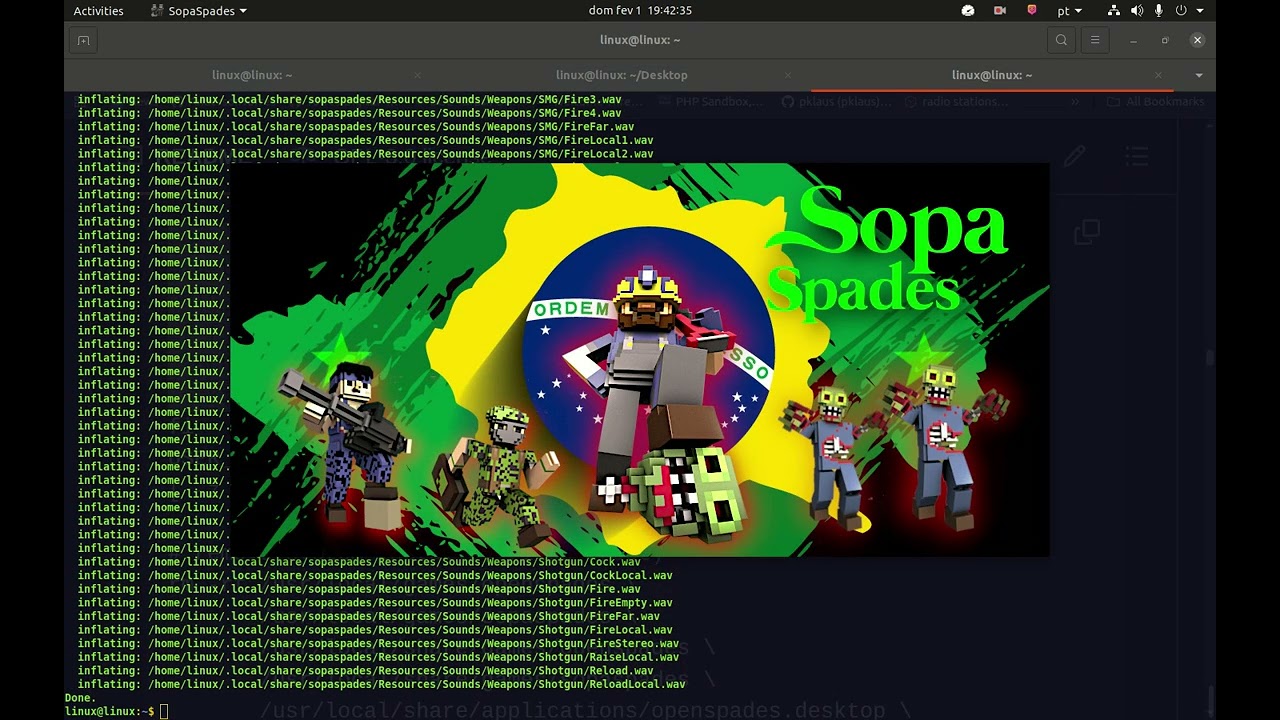The width and height of the screenshot is (1280, 720).
Task: Switch to the first linux@linux: ~ tab
Action: [252, 75]
